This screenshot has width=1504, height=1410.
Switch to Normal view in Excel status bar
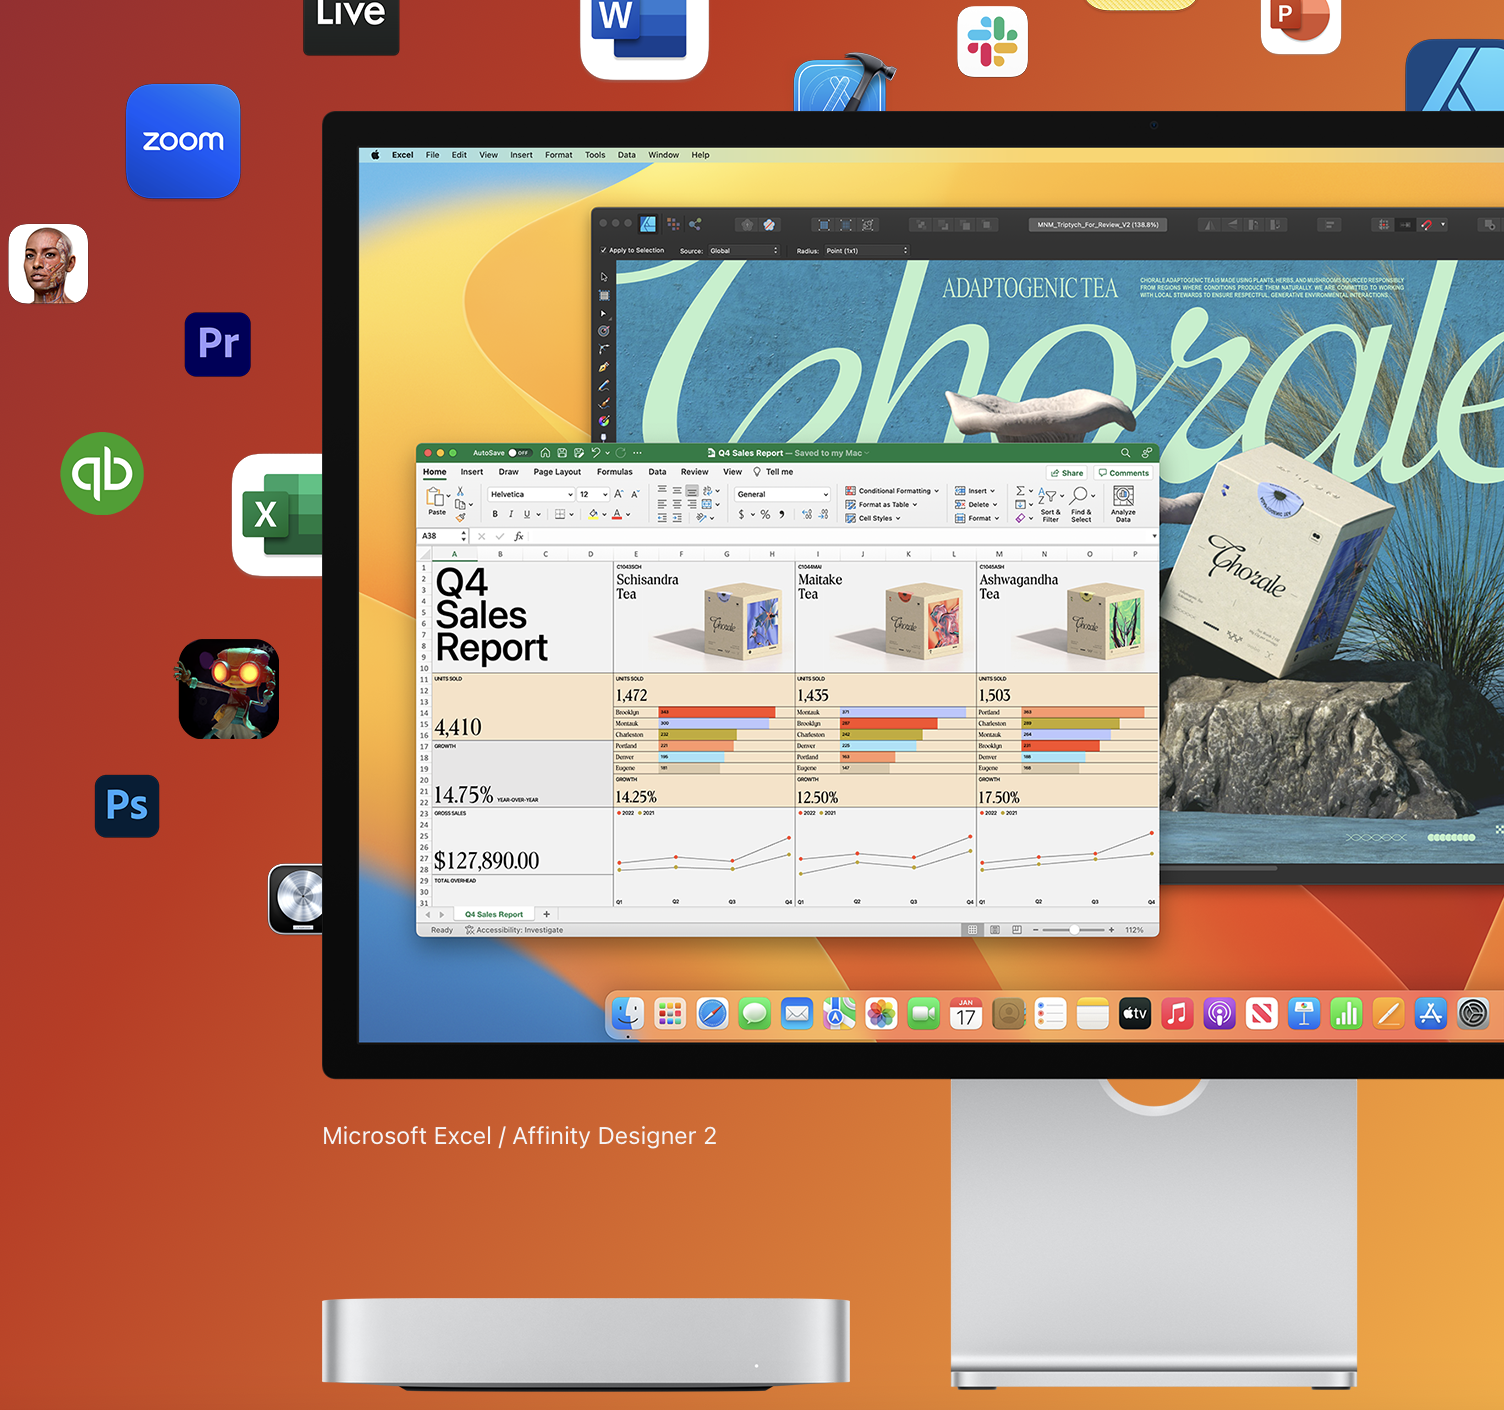coord(972,930)
